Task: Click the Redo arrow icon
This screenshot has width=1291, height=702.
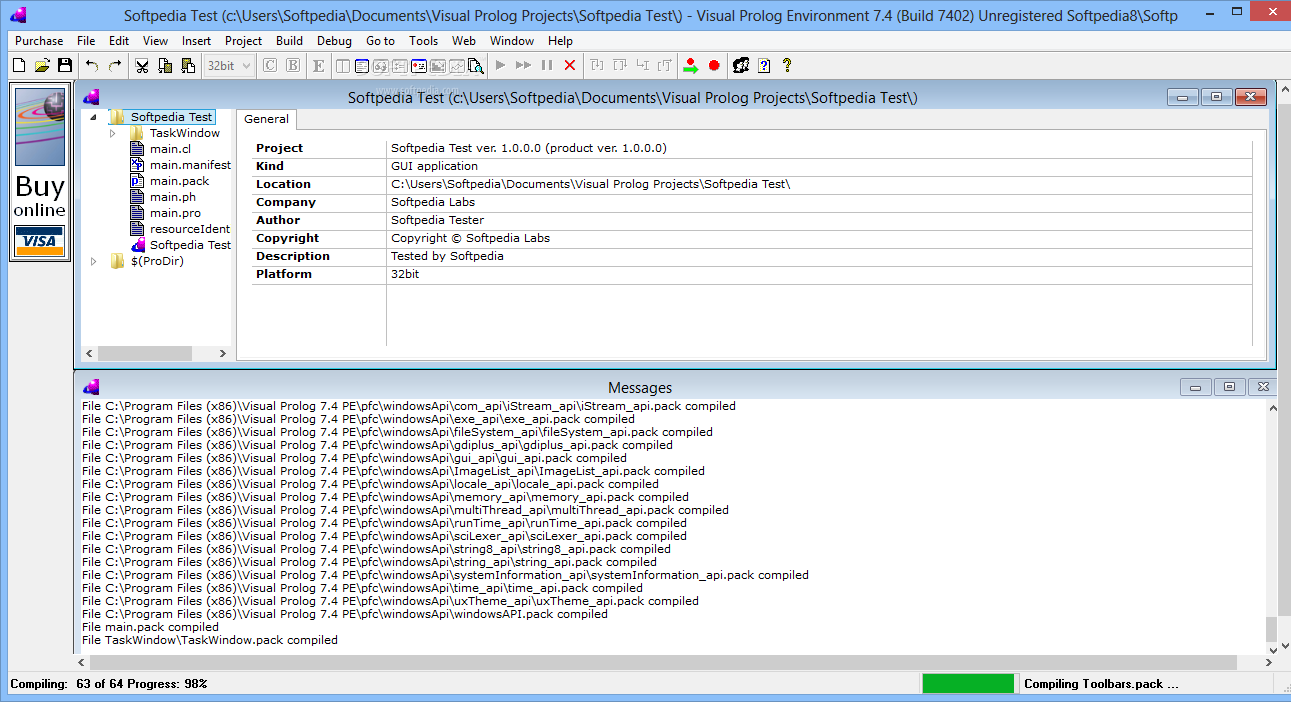Action: pos(115,66)
